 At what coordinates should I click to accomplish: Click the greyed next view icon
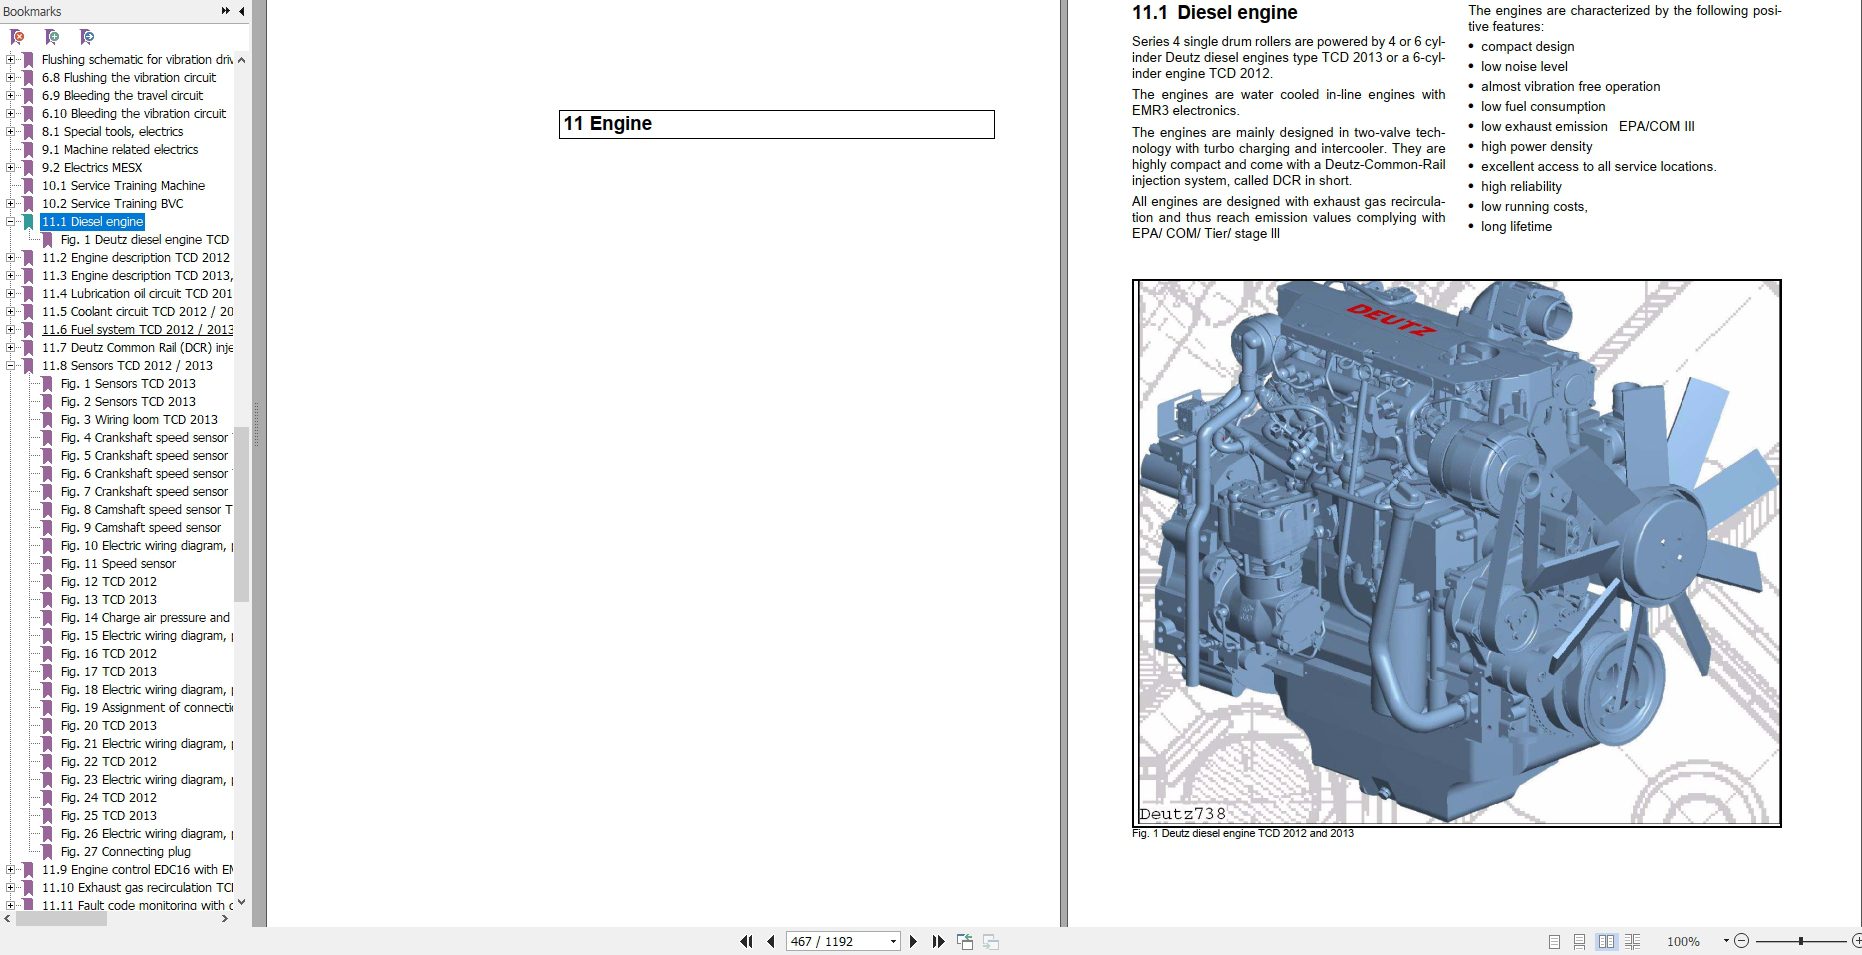pos(991,941)
